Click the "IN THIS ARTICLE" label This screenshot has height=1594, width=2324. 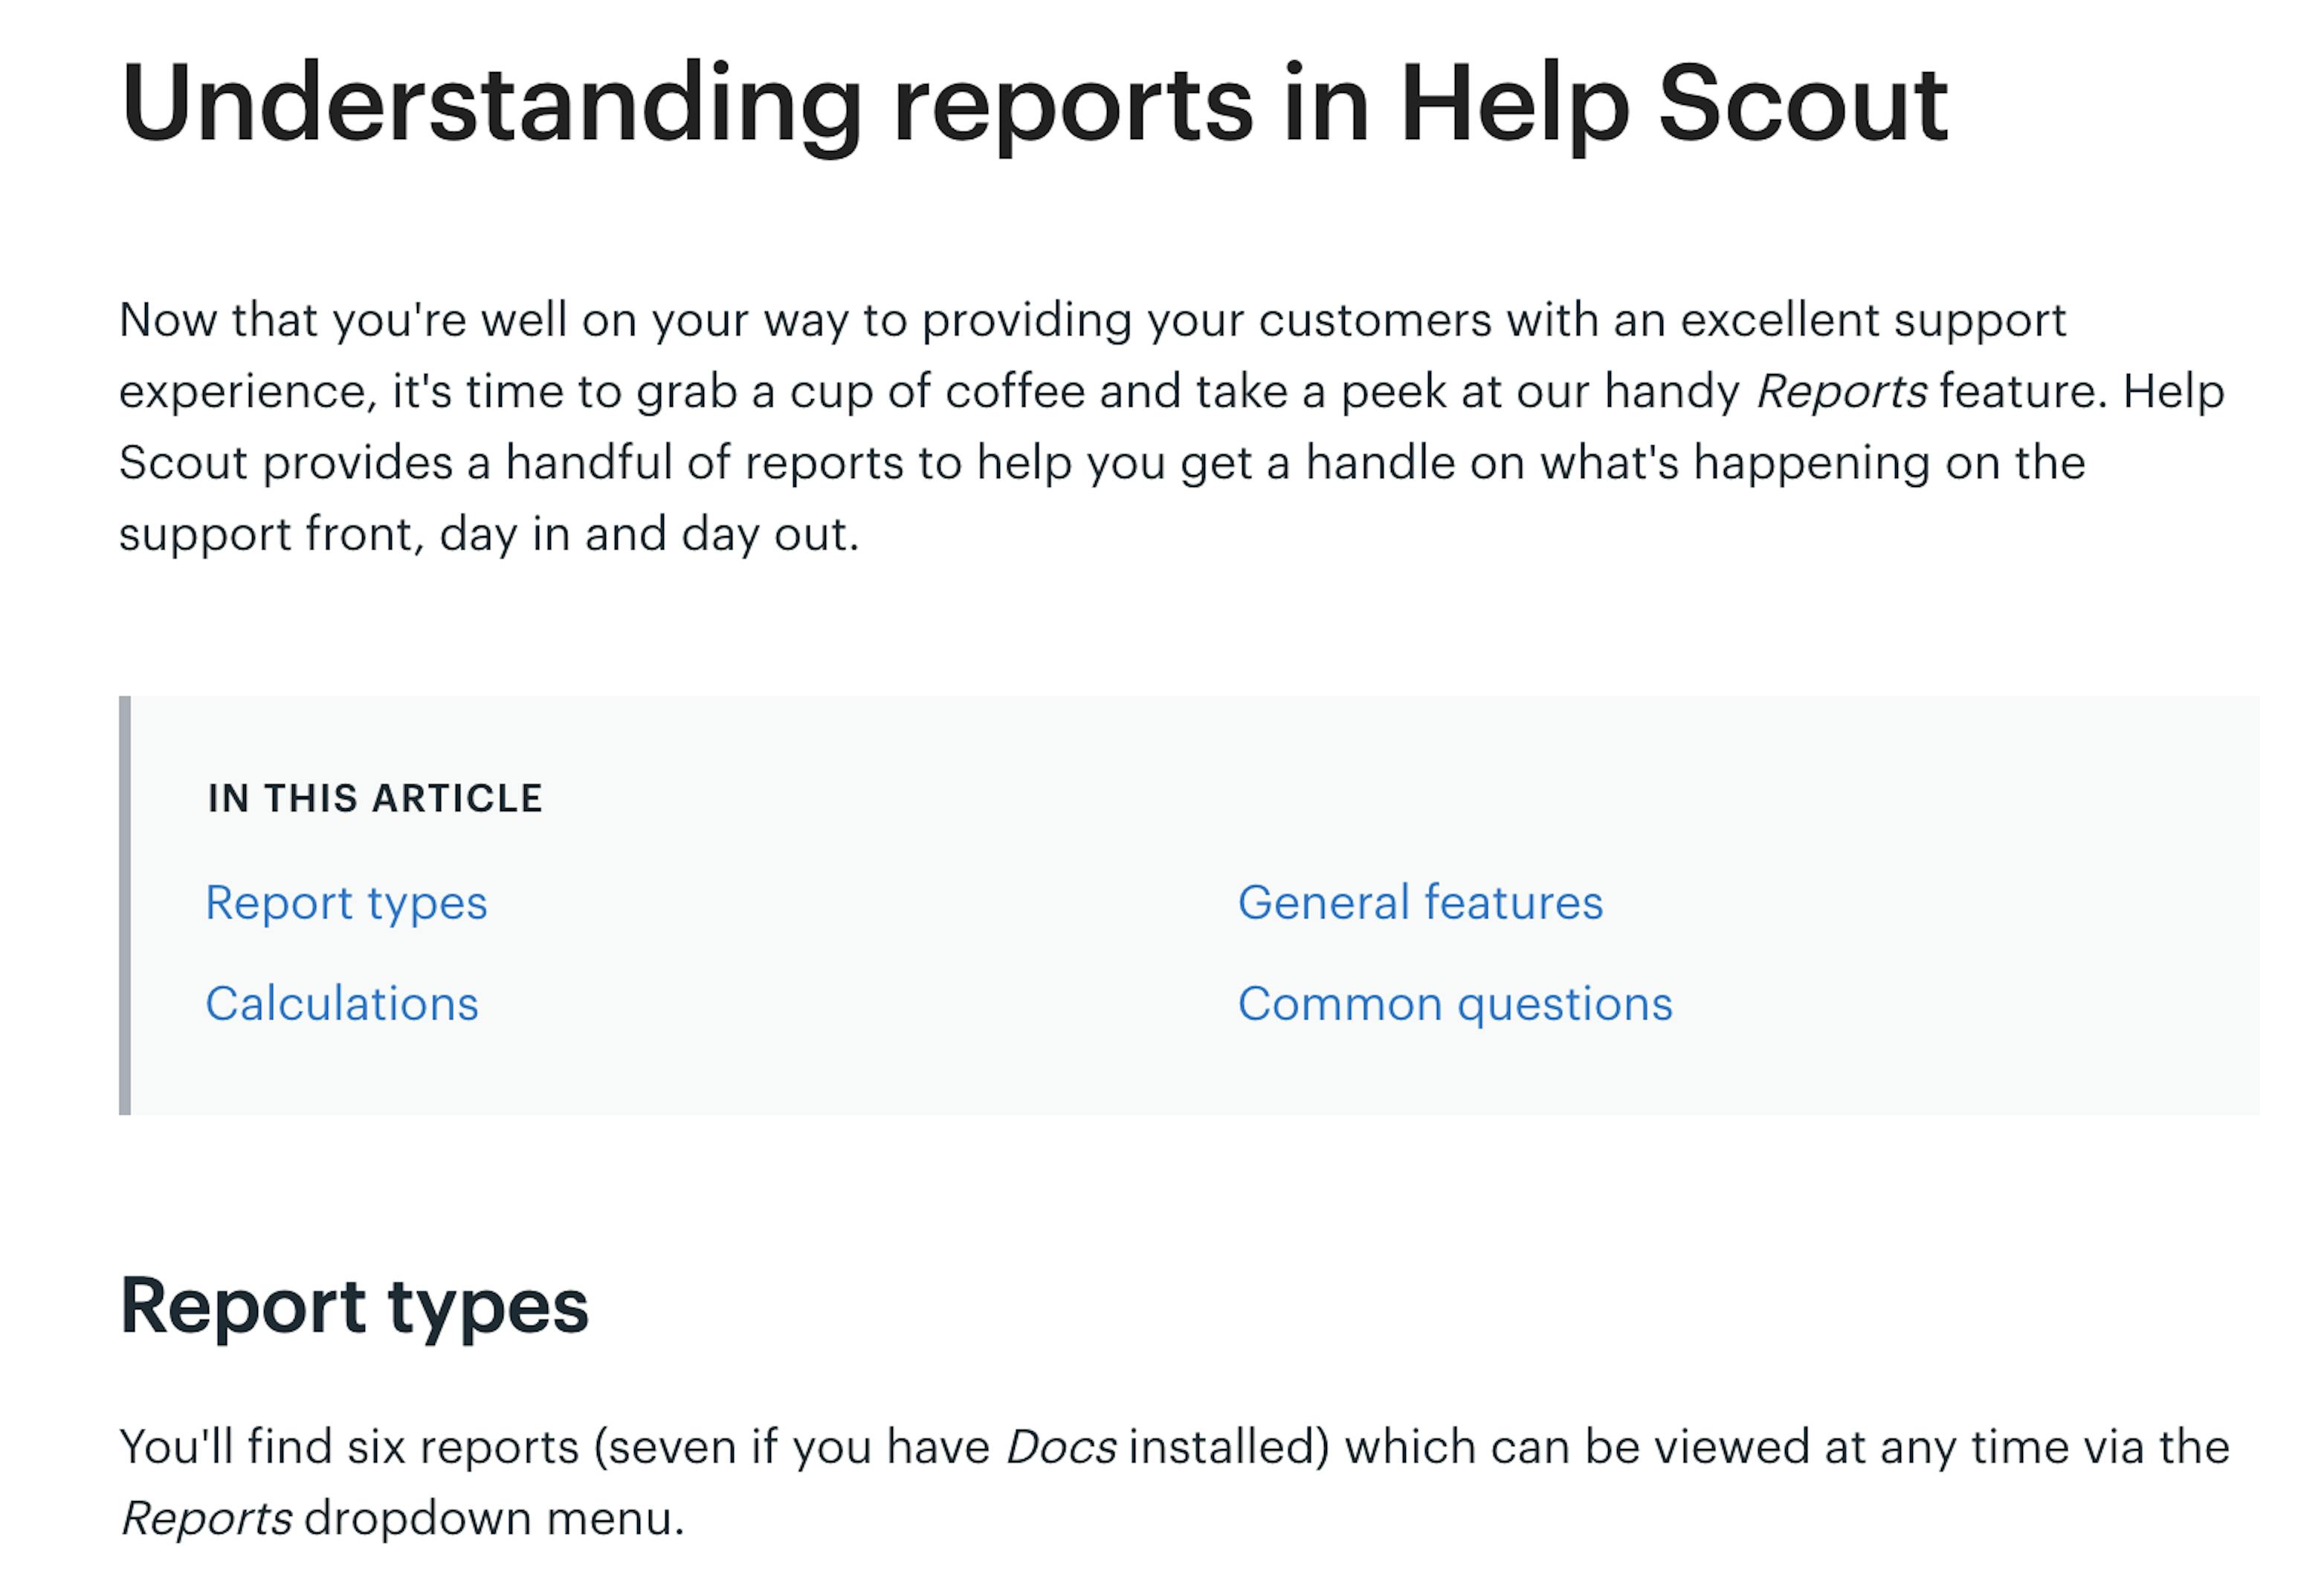pos(375,798)
